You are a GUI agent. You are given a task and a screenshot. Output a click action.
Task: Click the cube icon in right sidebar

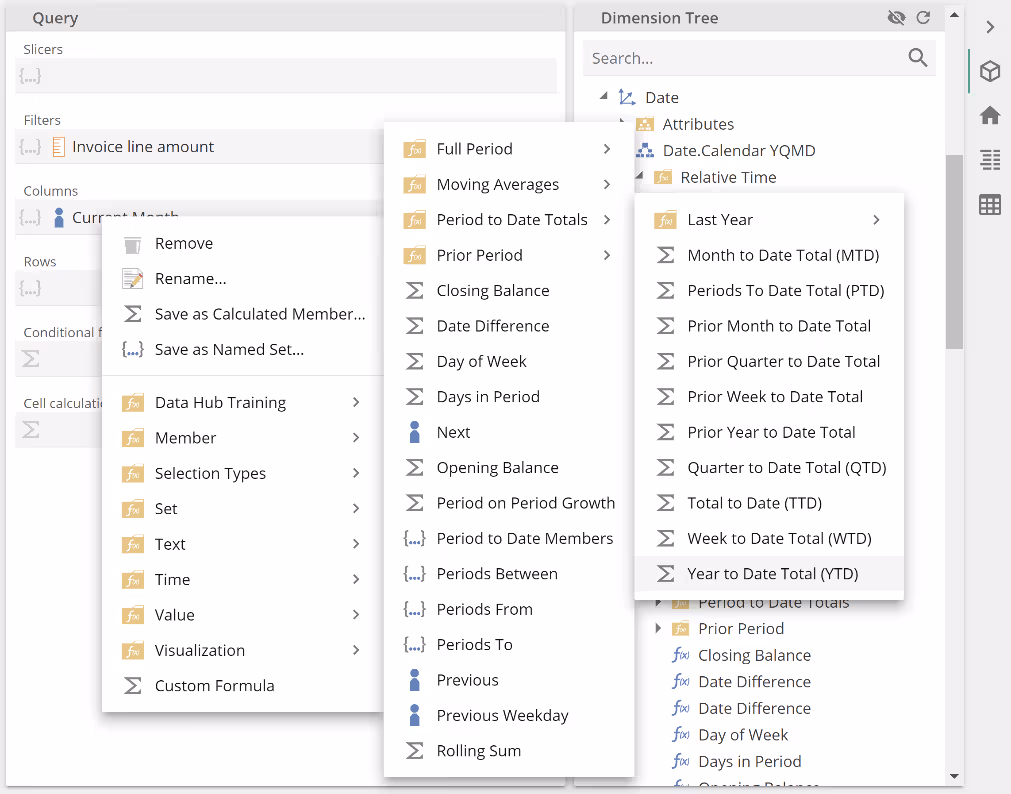pyautogui.click(x=989, y=72)
